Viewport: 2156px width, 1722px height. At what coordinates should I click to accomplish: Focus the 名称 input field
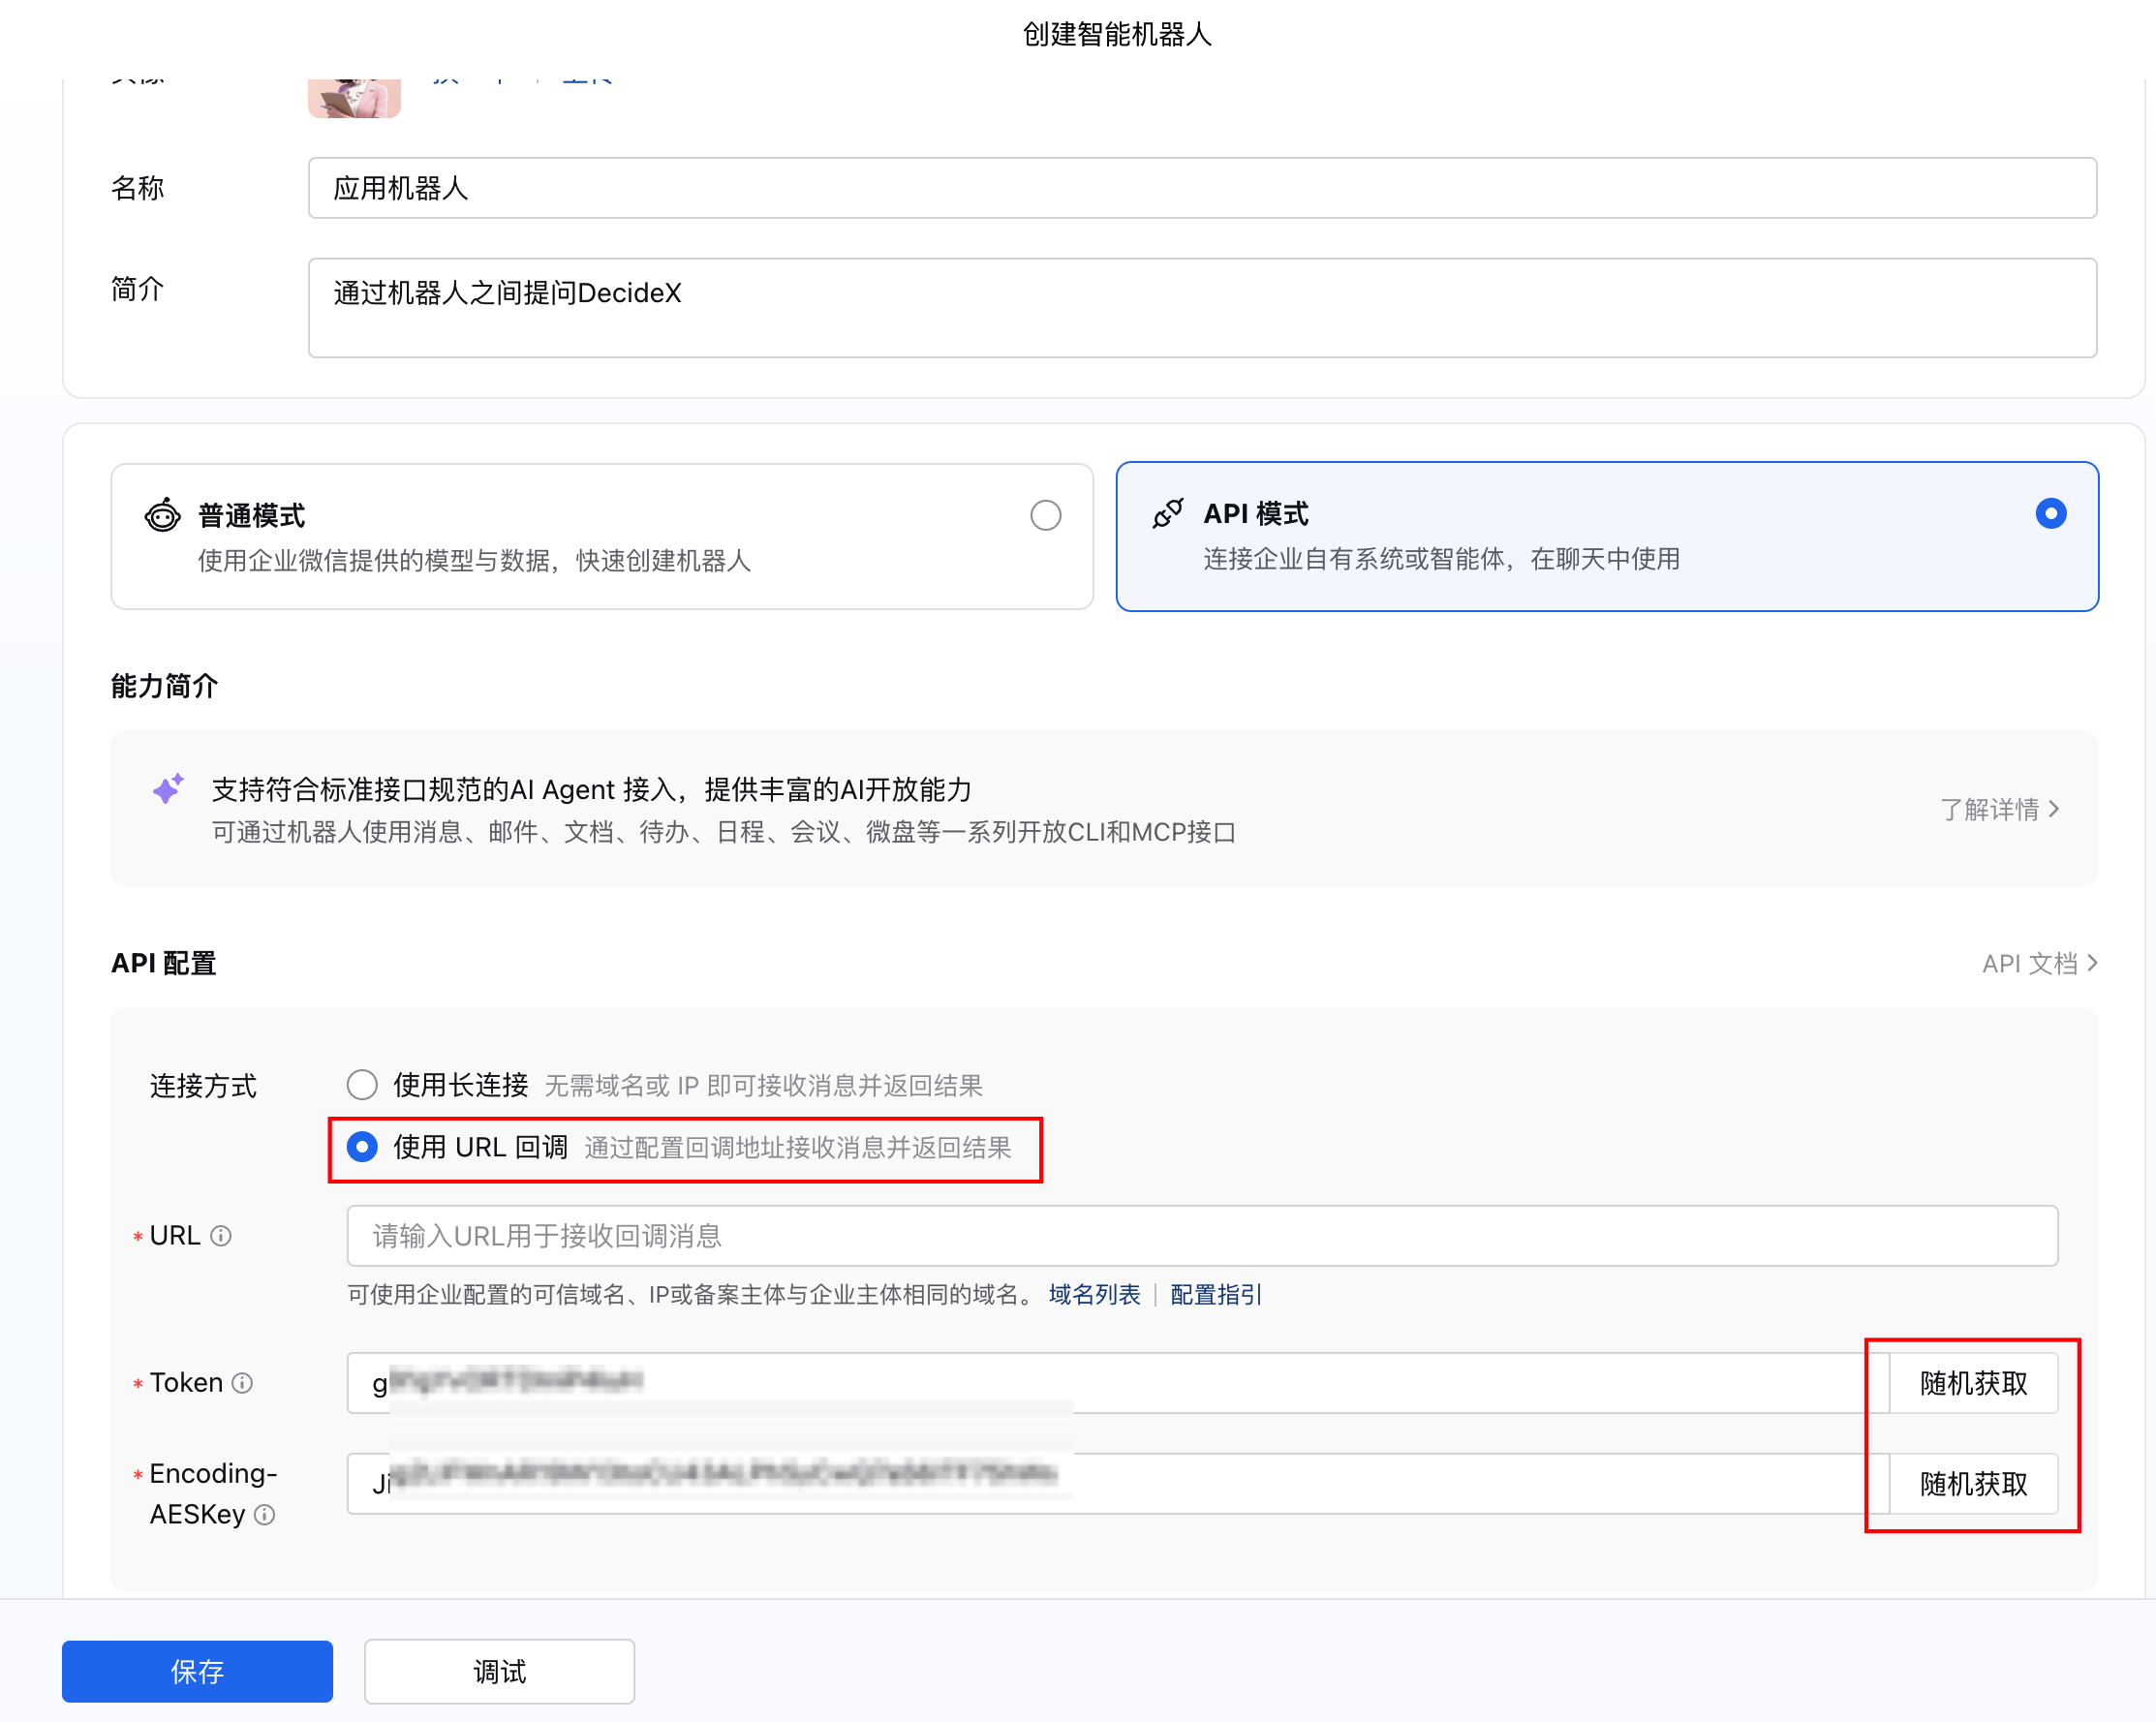click(x=1202, y=188)
